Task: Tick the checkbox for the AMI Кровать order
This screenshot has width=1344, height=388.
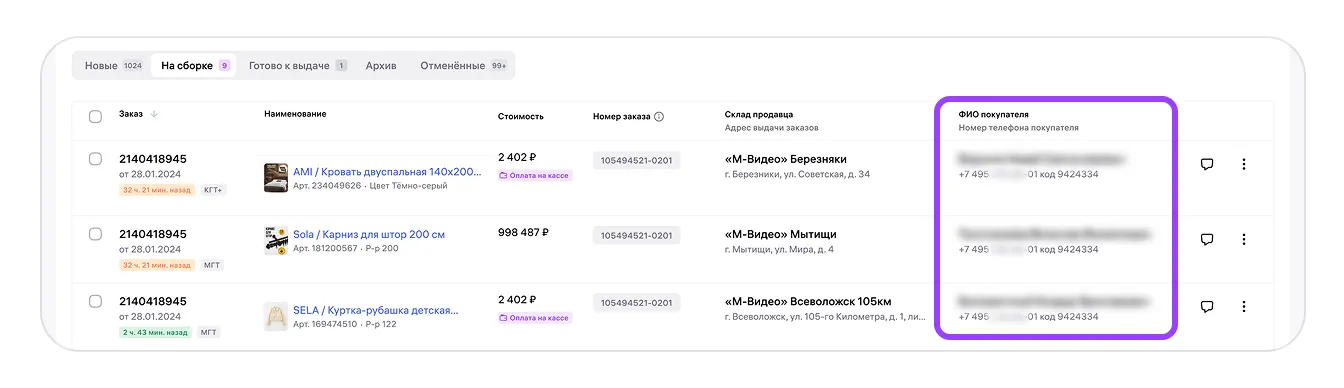Action: pos(95,158)
